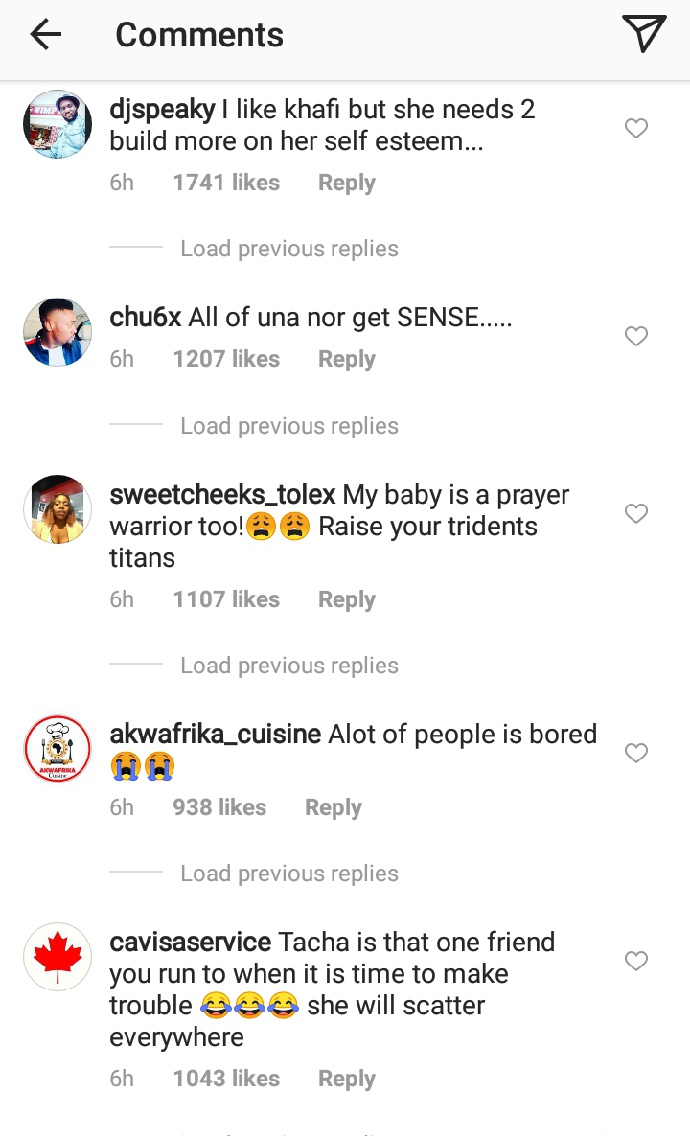Viewport: 690px width, 1136px height.
Task: Tap the akwafrika_cuisine chef logo avatar
Action: (58, 749)
